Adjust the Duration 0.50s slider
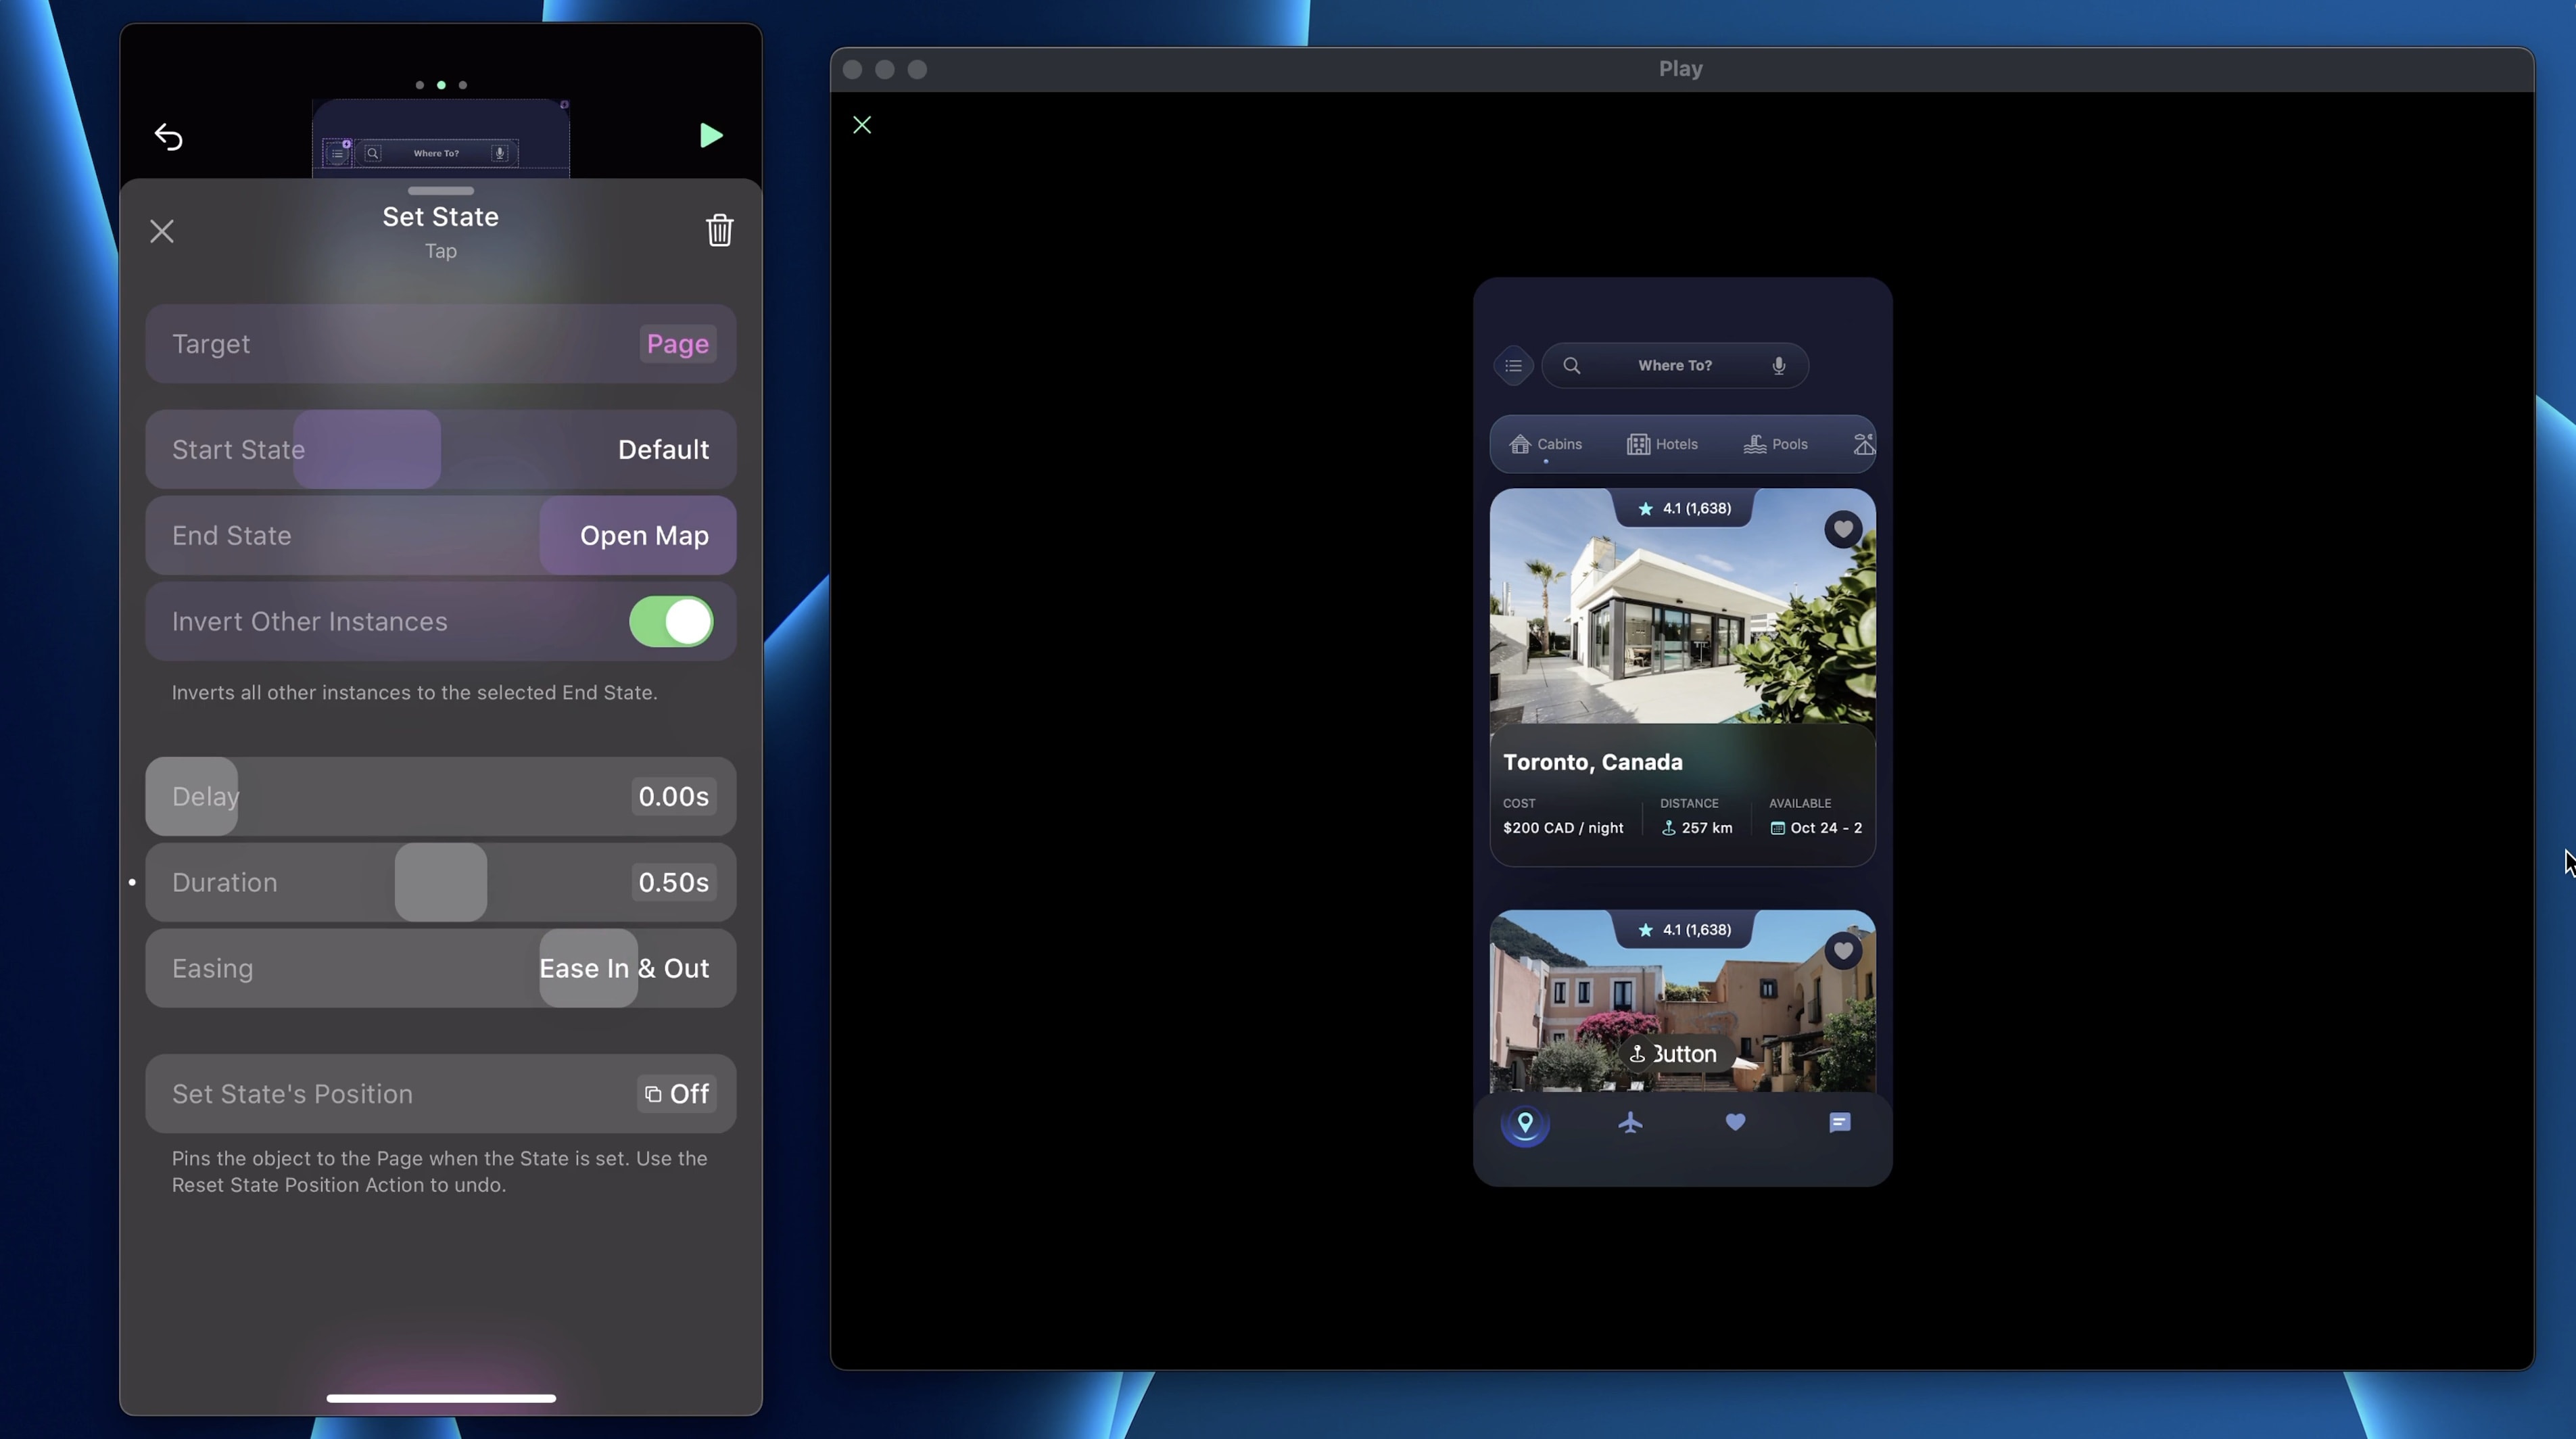This screenshot has height=1439, width=2576. pyautogui.click(x=441, y=883)
